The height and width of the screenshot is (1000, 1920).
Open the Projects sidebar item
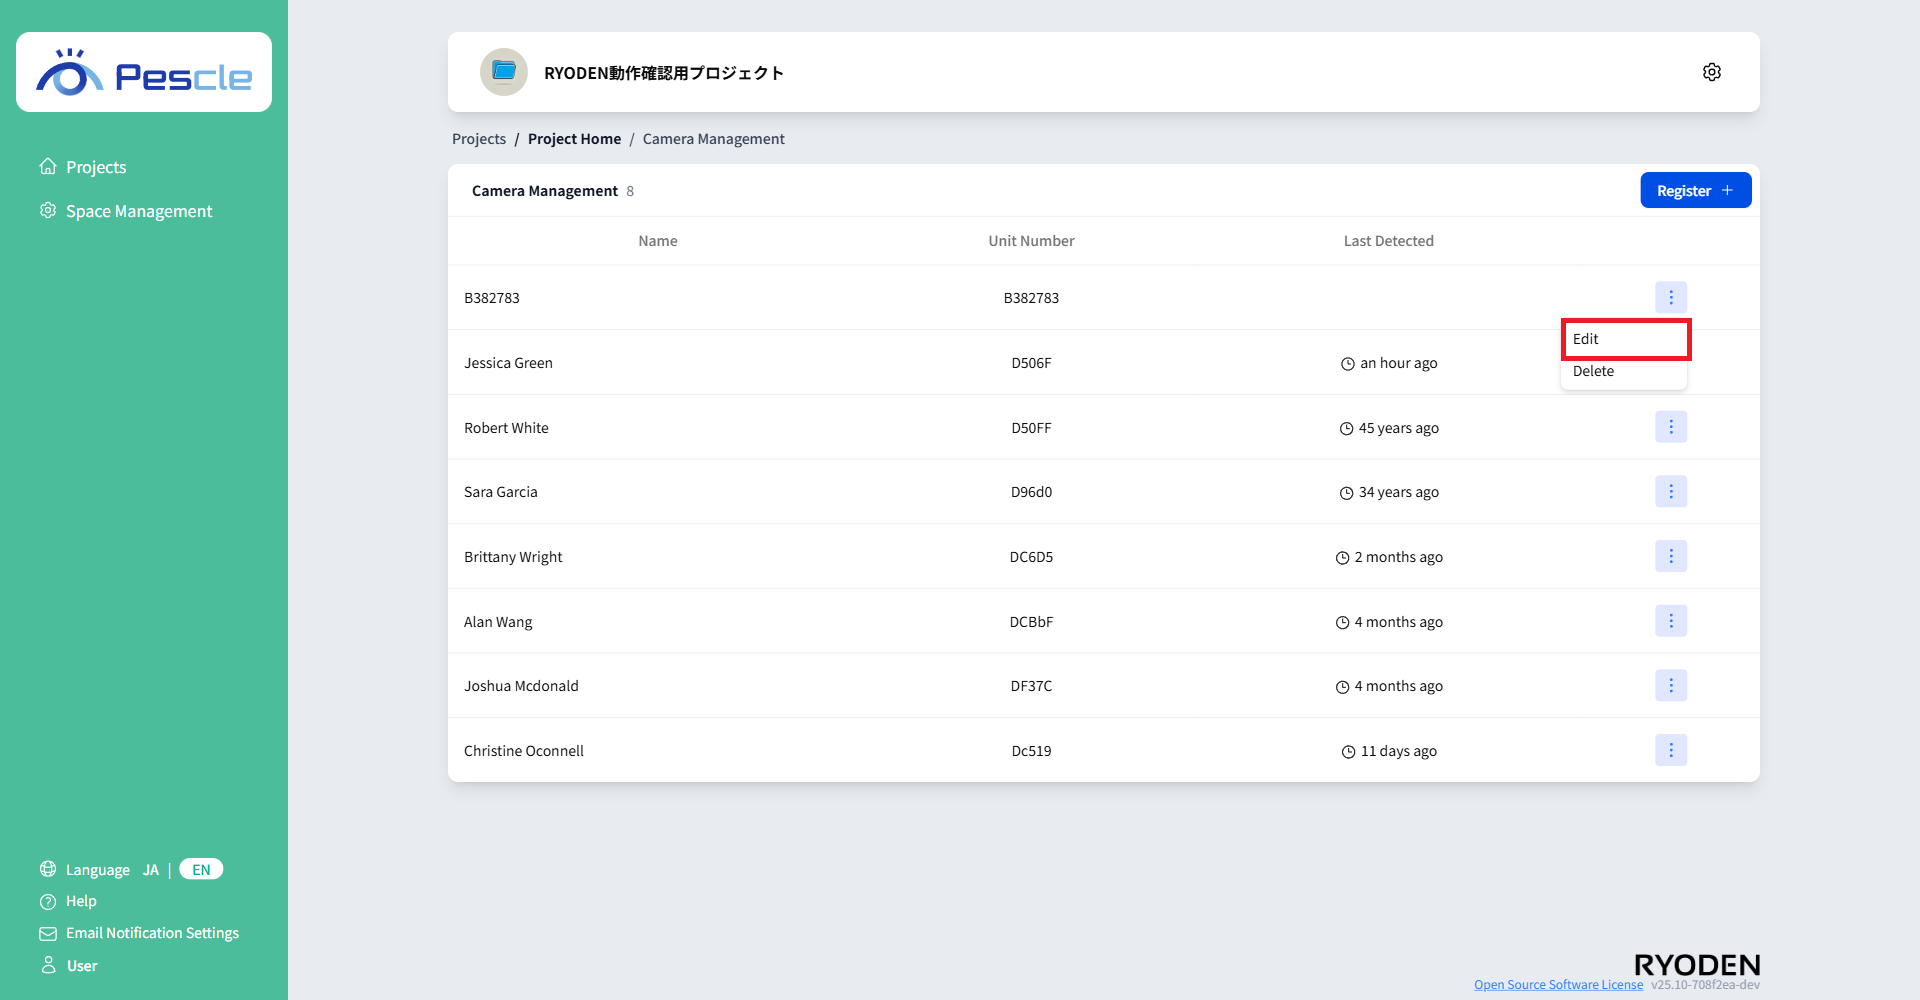coord(96,167)
